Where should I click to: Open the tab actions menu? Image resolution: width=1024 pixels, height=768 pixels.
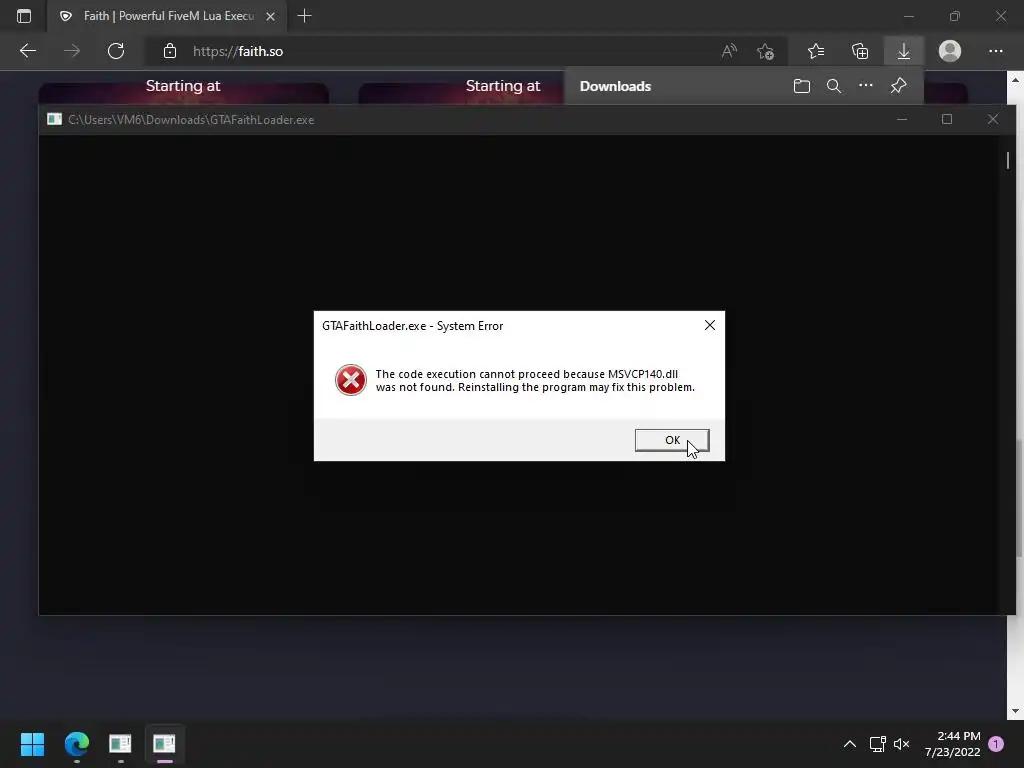click(24, 16)
